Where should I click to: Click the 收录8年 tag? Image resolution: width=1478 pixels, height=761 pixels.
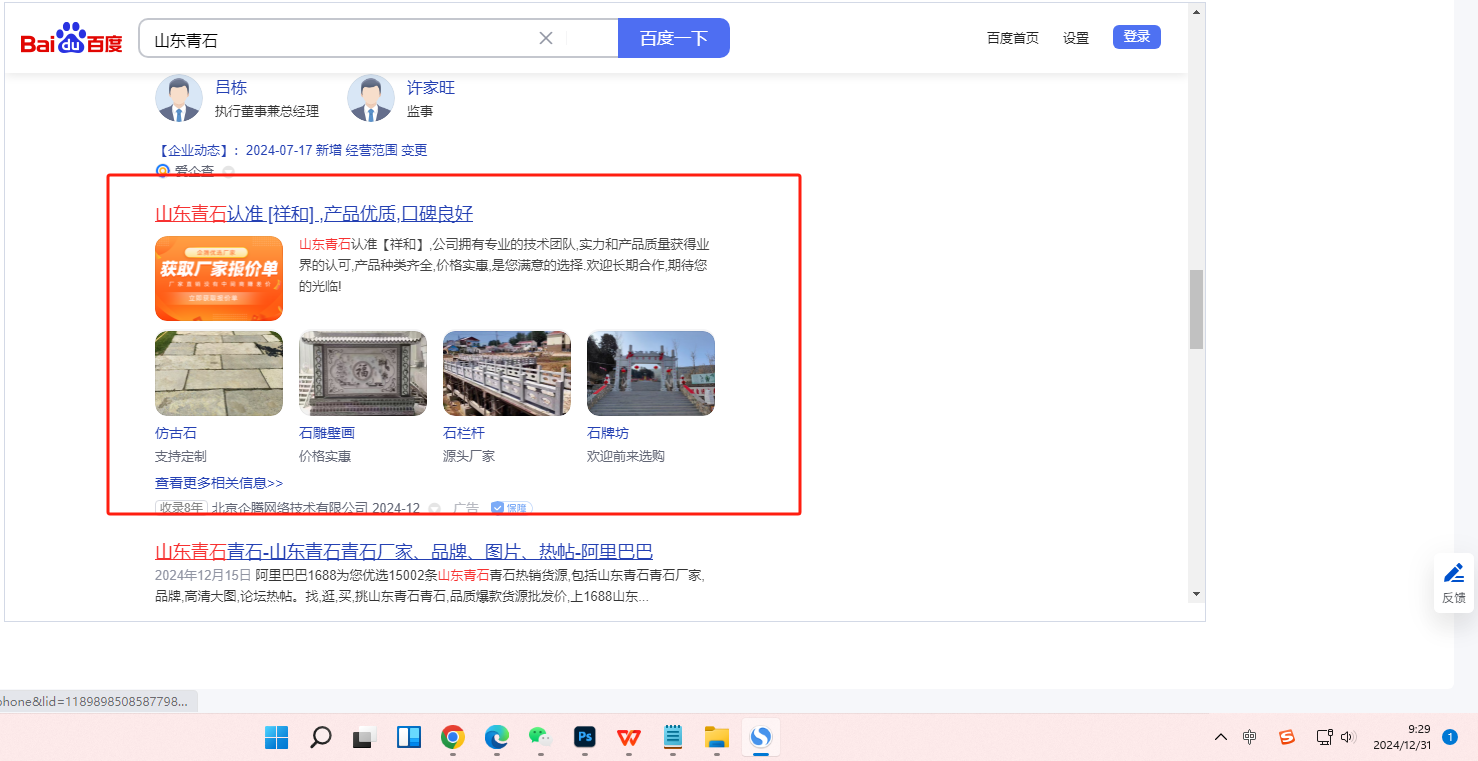pyautogui.click(x=181, y=508)
